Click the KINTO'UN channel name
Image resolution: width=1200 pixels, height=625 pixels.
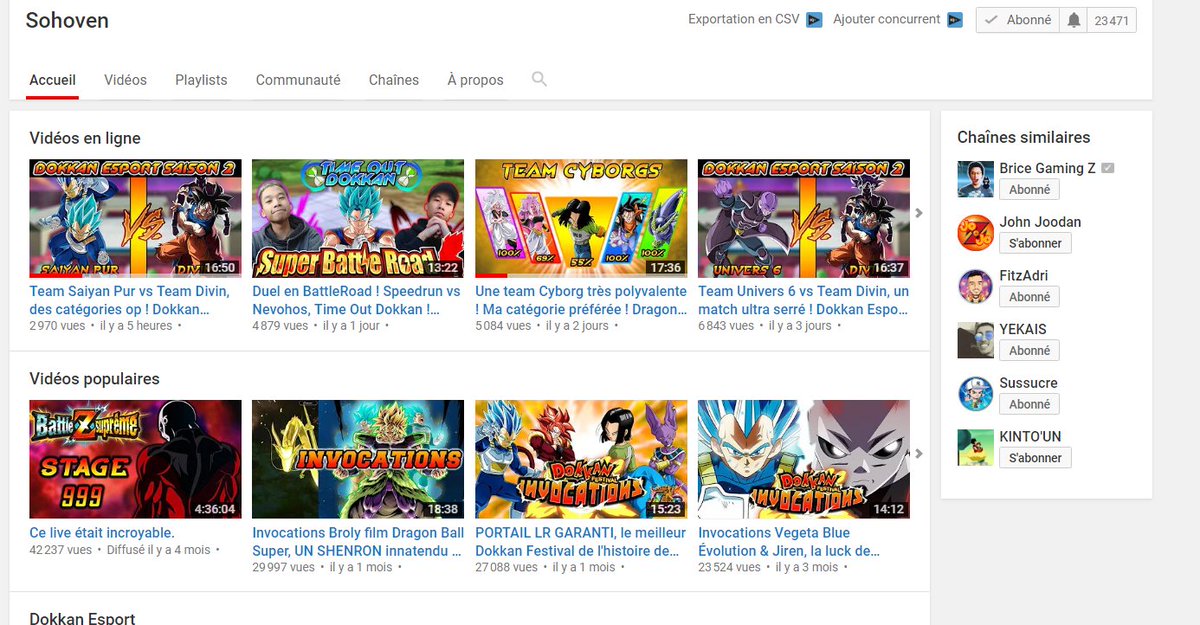1030,437
